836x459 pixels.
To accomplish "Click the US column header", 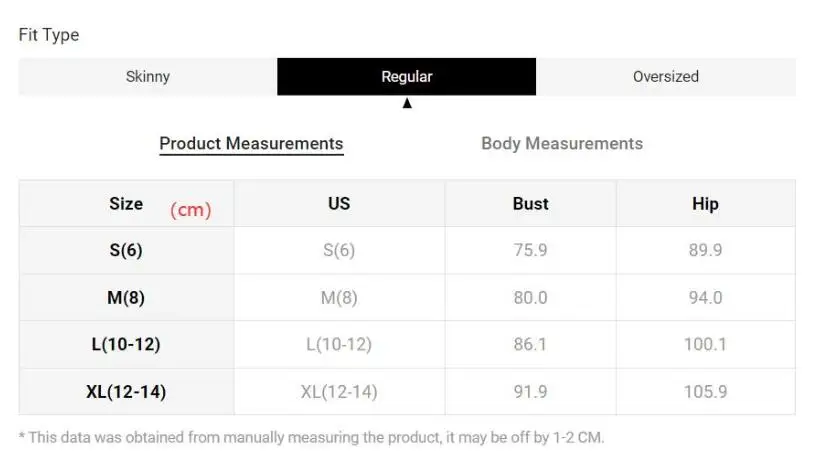I will 339,204.
